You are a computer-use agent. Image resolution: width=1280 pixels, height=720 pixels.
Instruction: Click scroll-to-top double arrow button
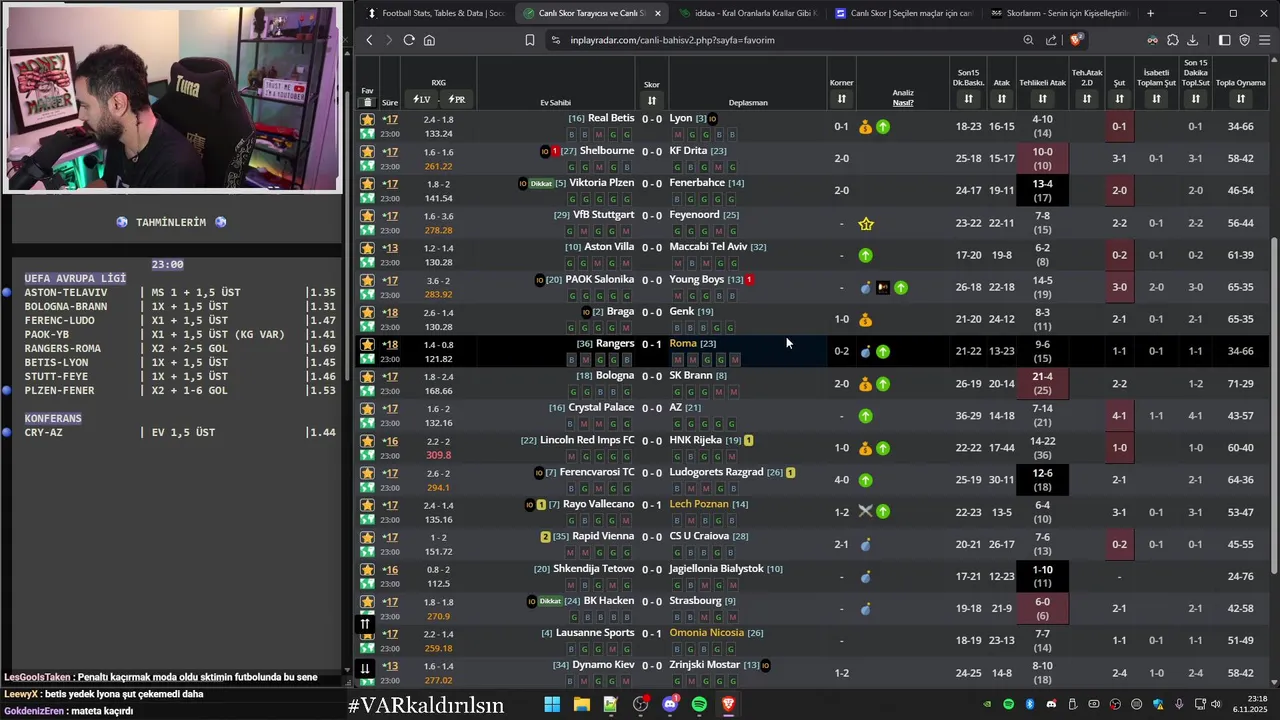(x=365, y=624)
